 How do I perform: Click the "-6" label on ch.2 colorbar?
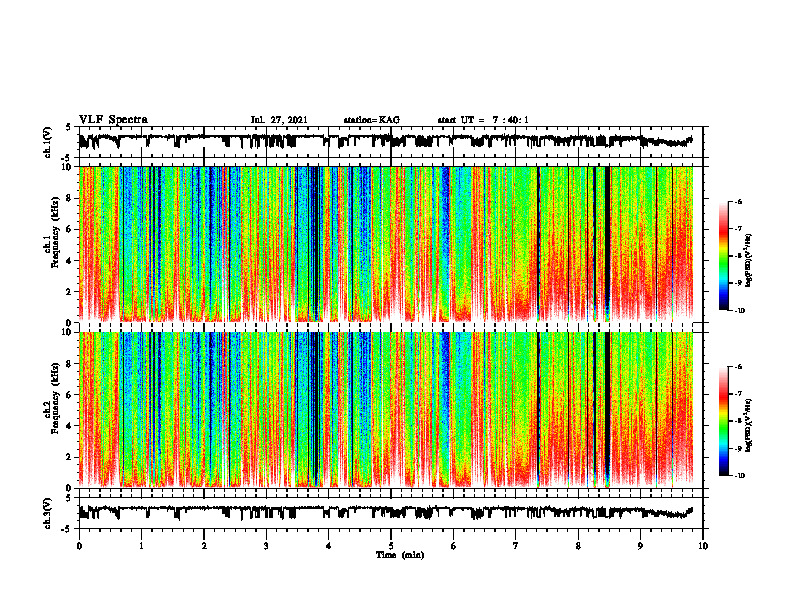738,367
